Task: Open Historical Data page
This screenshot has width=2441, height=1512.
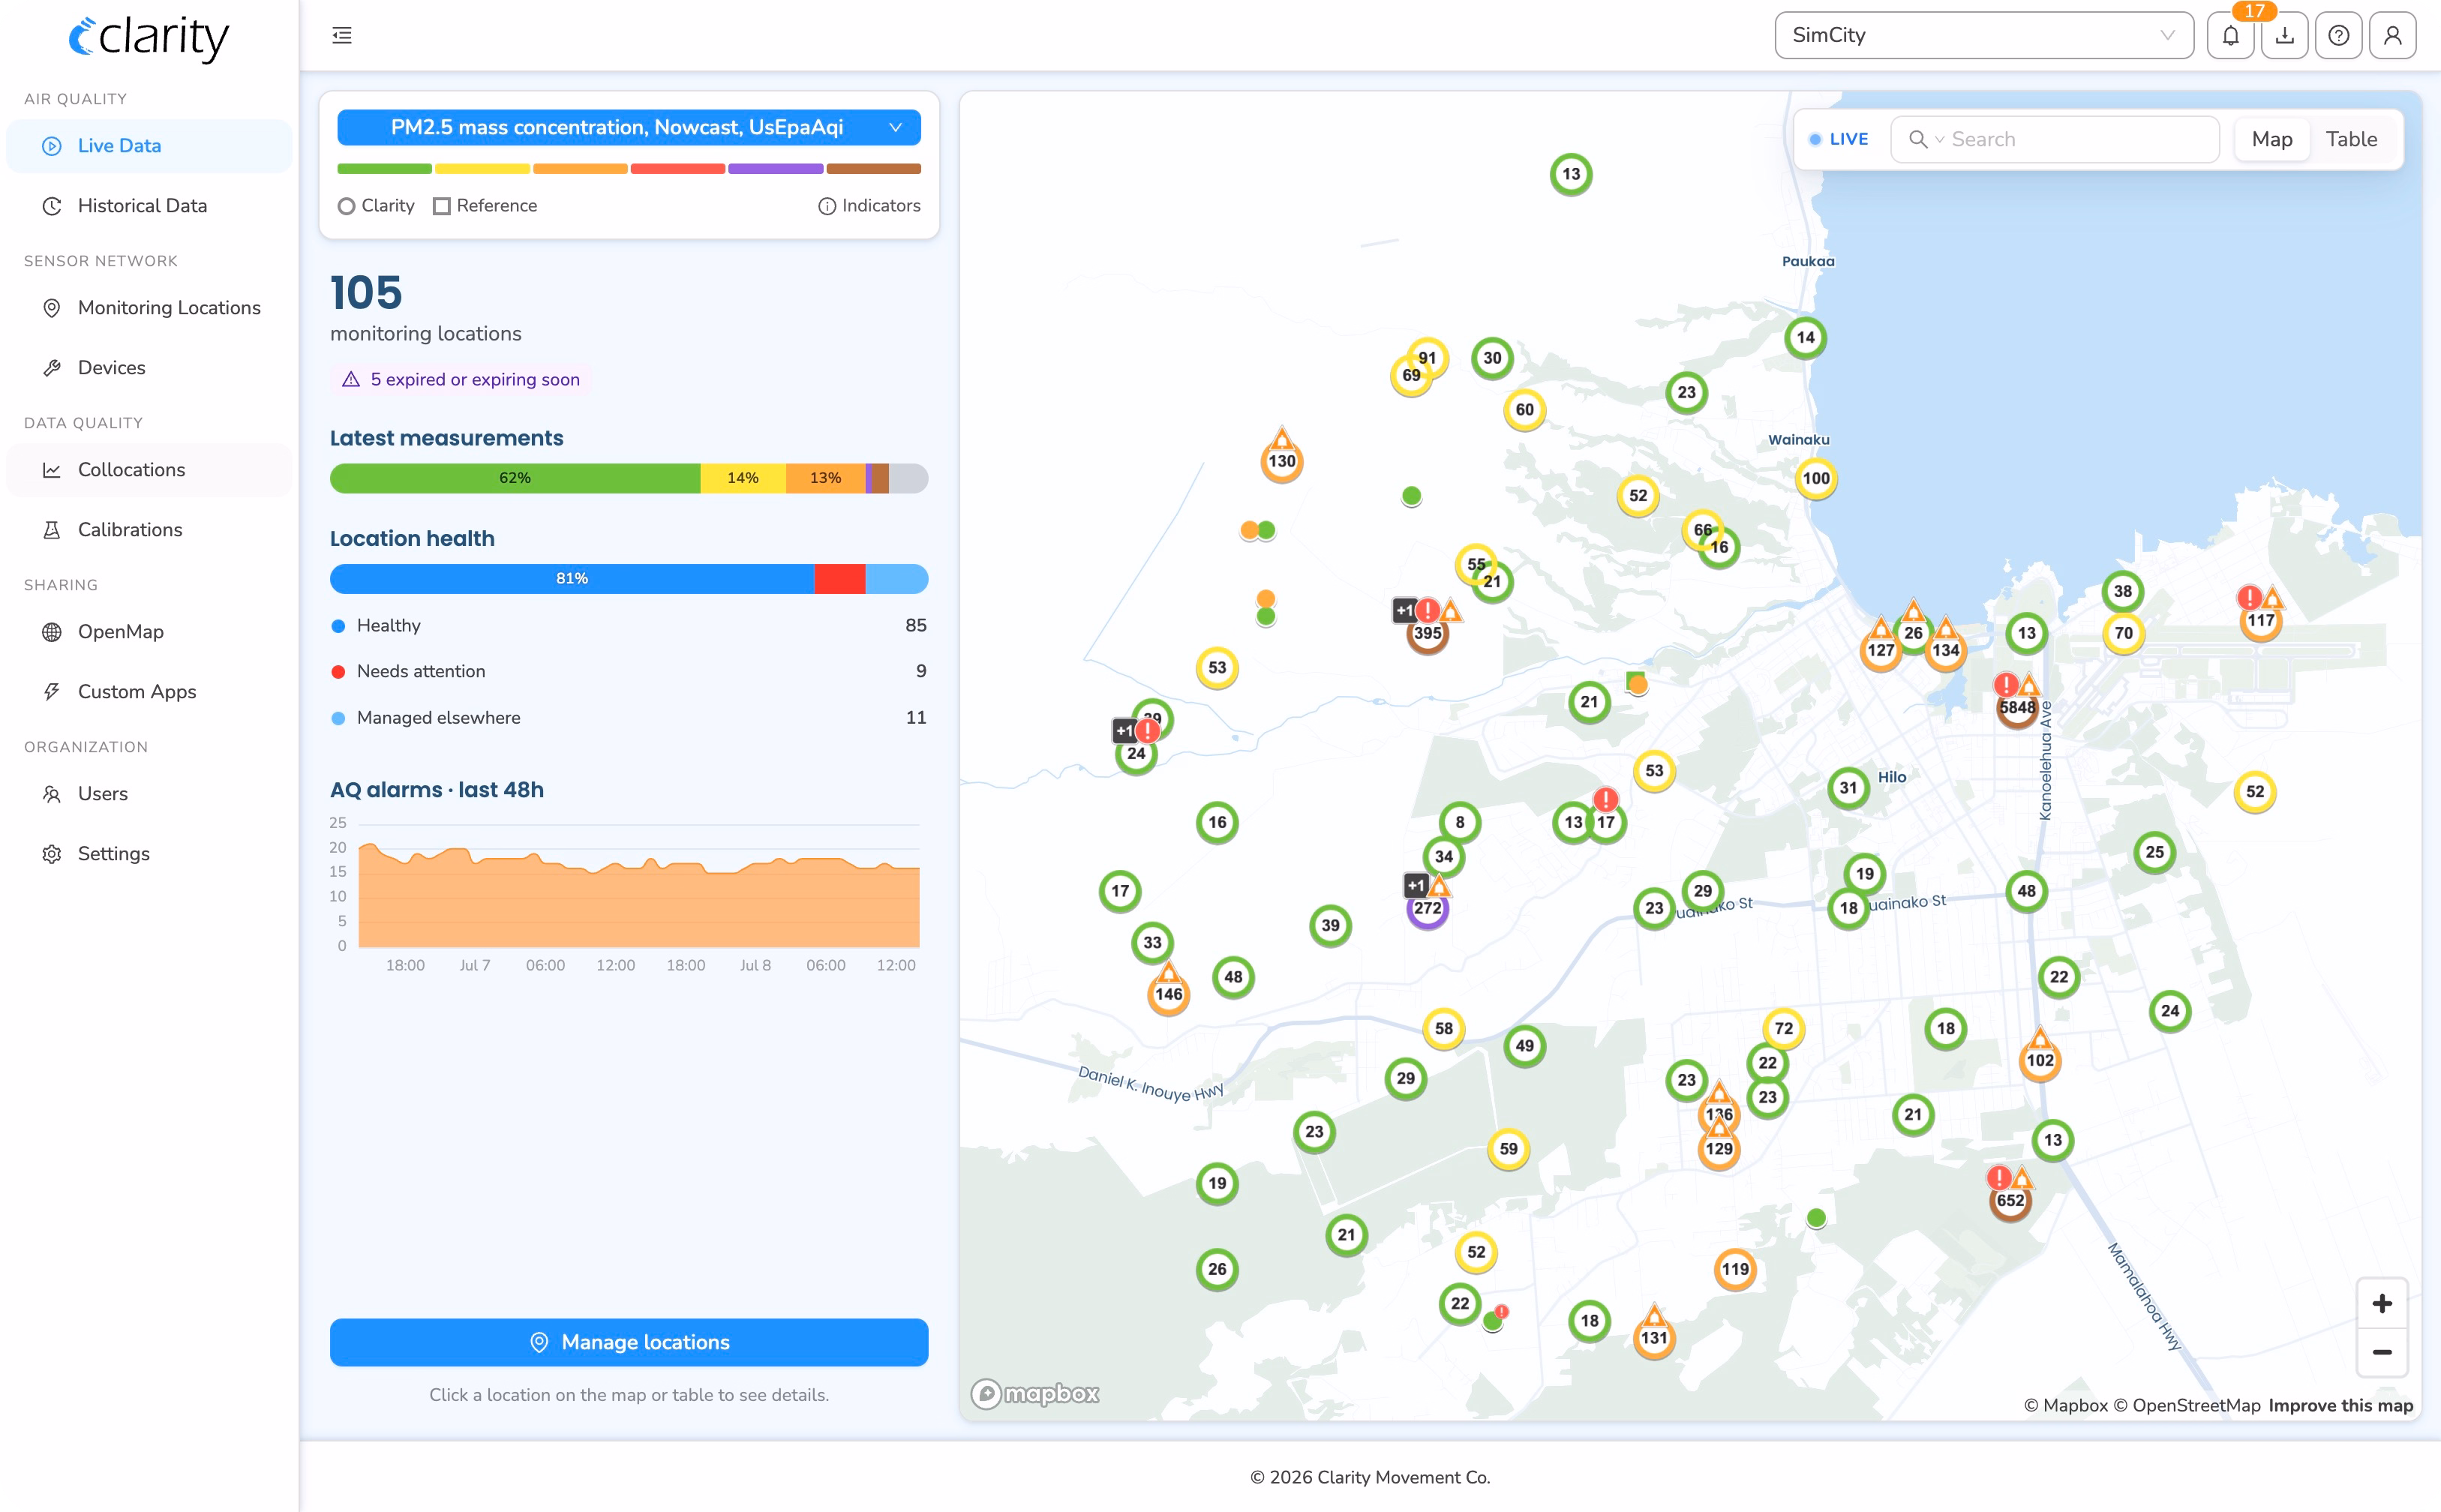Action: pyautogui.click(x=149, y=206)
